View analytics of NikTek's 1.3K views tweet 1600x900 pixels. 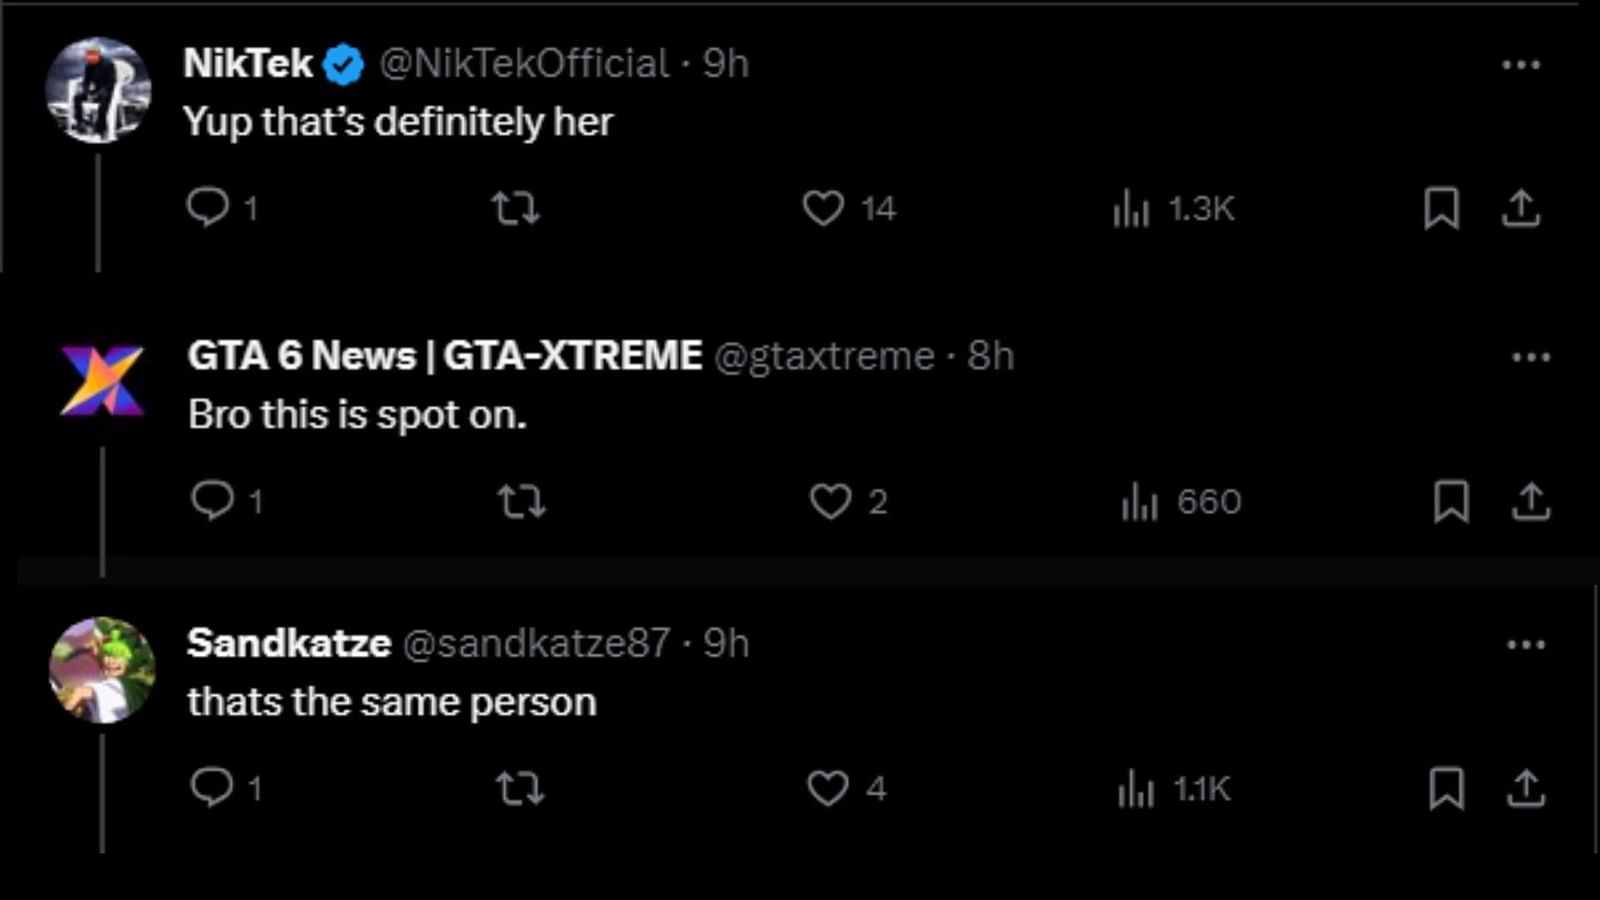click(1132, 209)
